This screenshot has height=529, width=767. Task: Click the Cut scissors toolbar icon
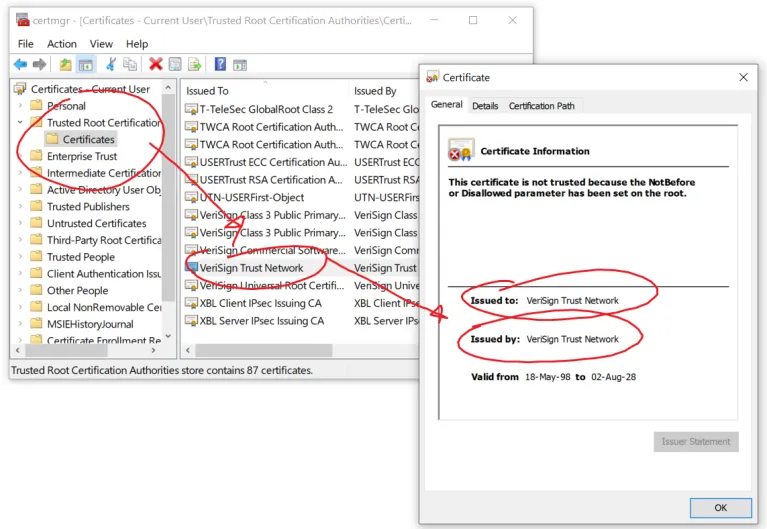click(x=111, y=64)
